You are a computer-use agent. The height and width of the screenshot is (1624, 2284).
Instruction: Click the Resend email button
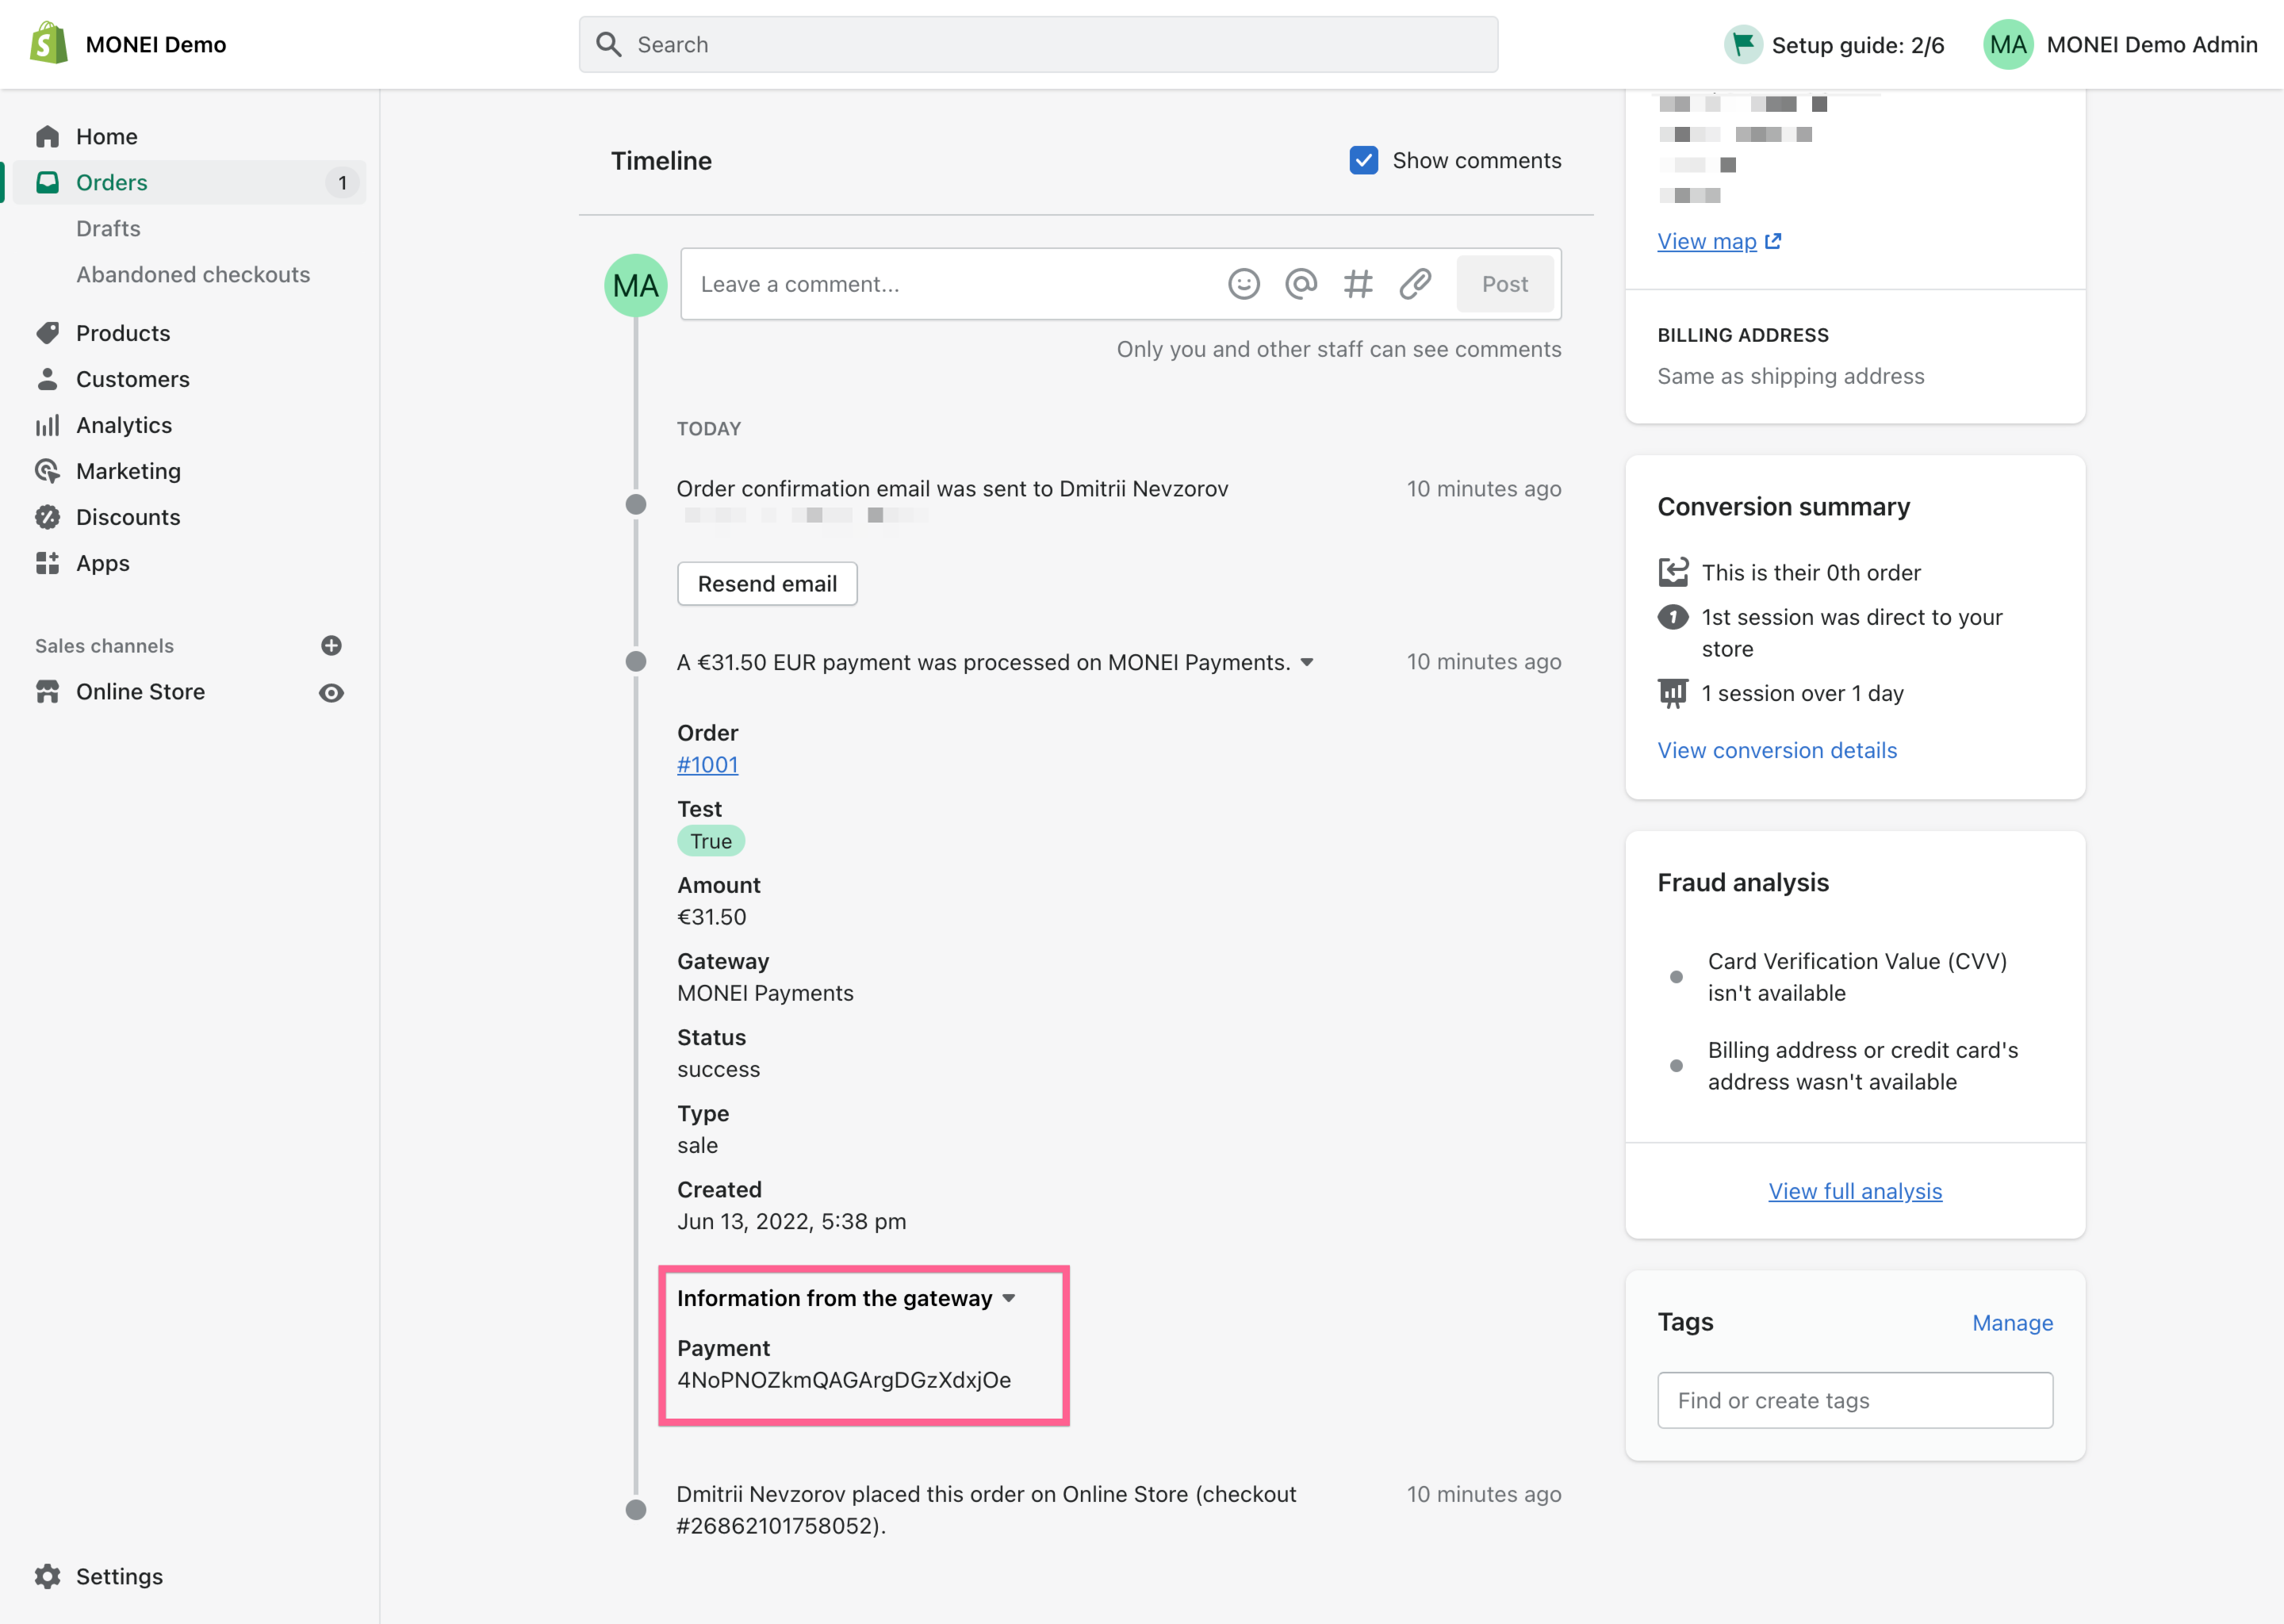point(767,583)
